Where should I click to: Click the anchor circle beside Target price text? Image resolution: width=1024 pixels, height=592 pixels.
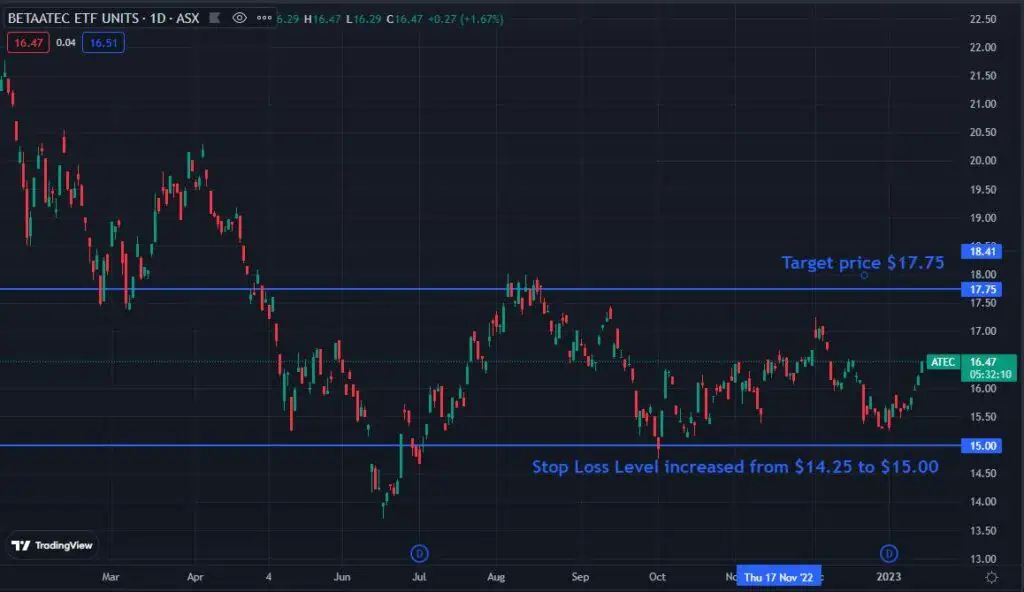pos(864,275)
